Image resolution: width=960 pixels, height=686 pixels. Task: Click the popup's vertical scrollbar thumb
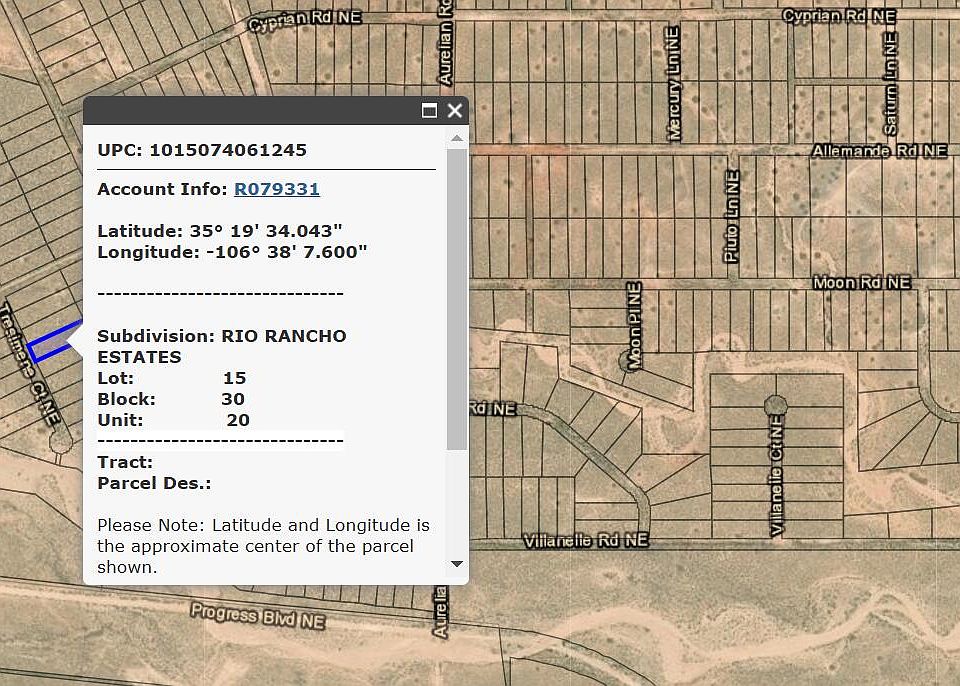(x=457, y=300)
